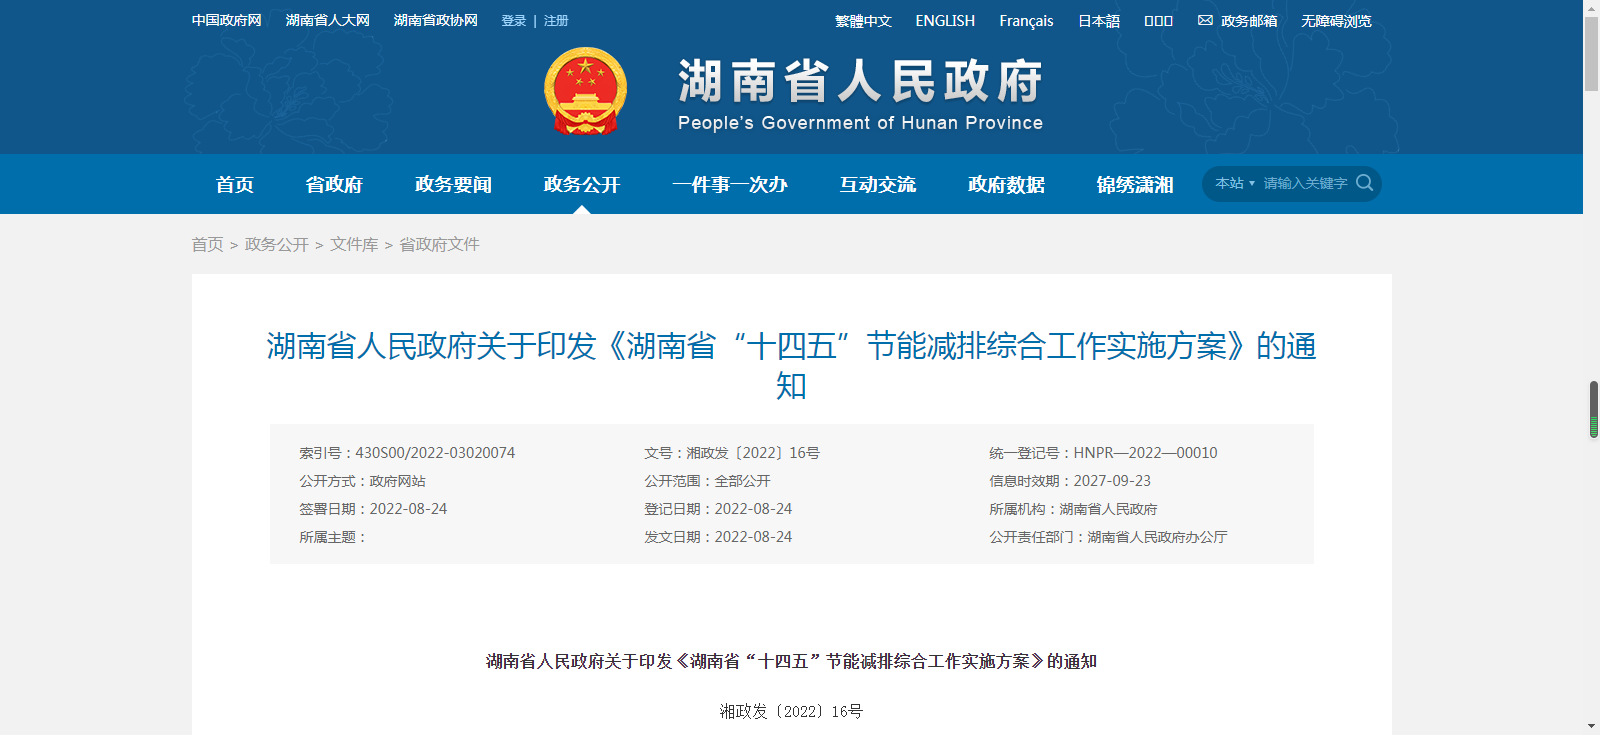1600x735 pixels.
Task: Select the 签署日期 2022-08-24 text
Action: pos(373,509)
